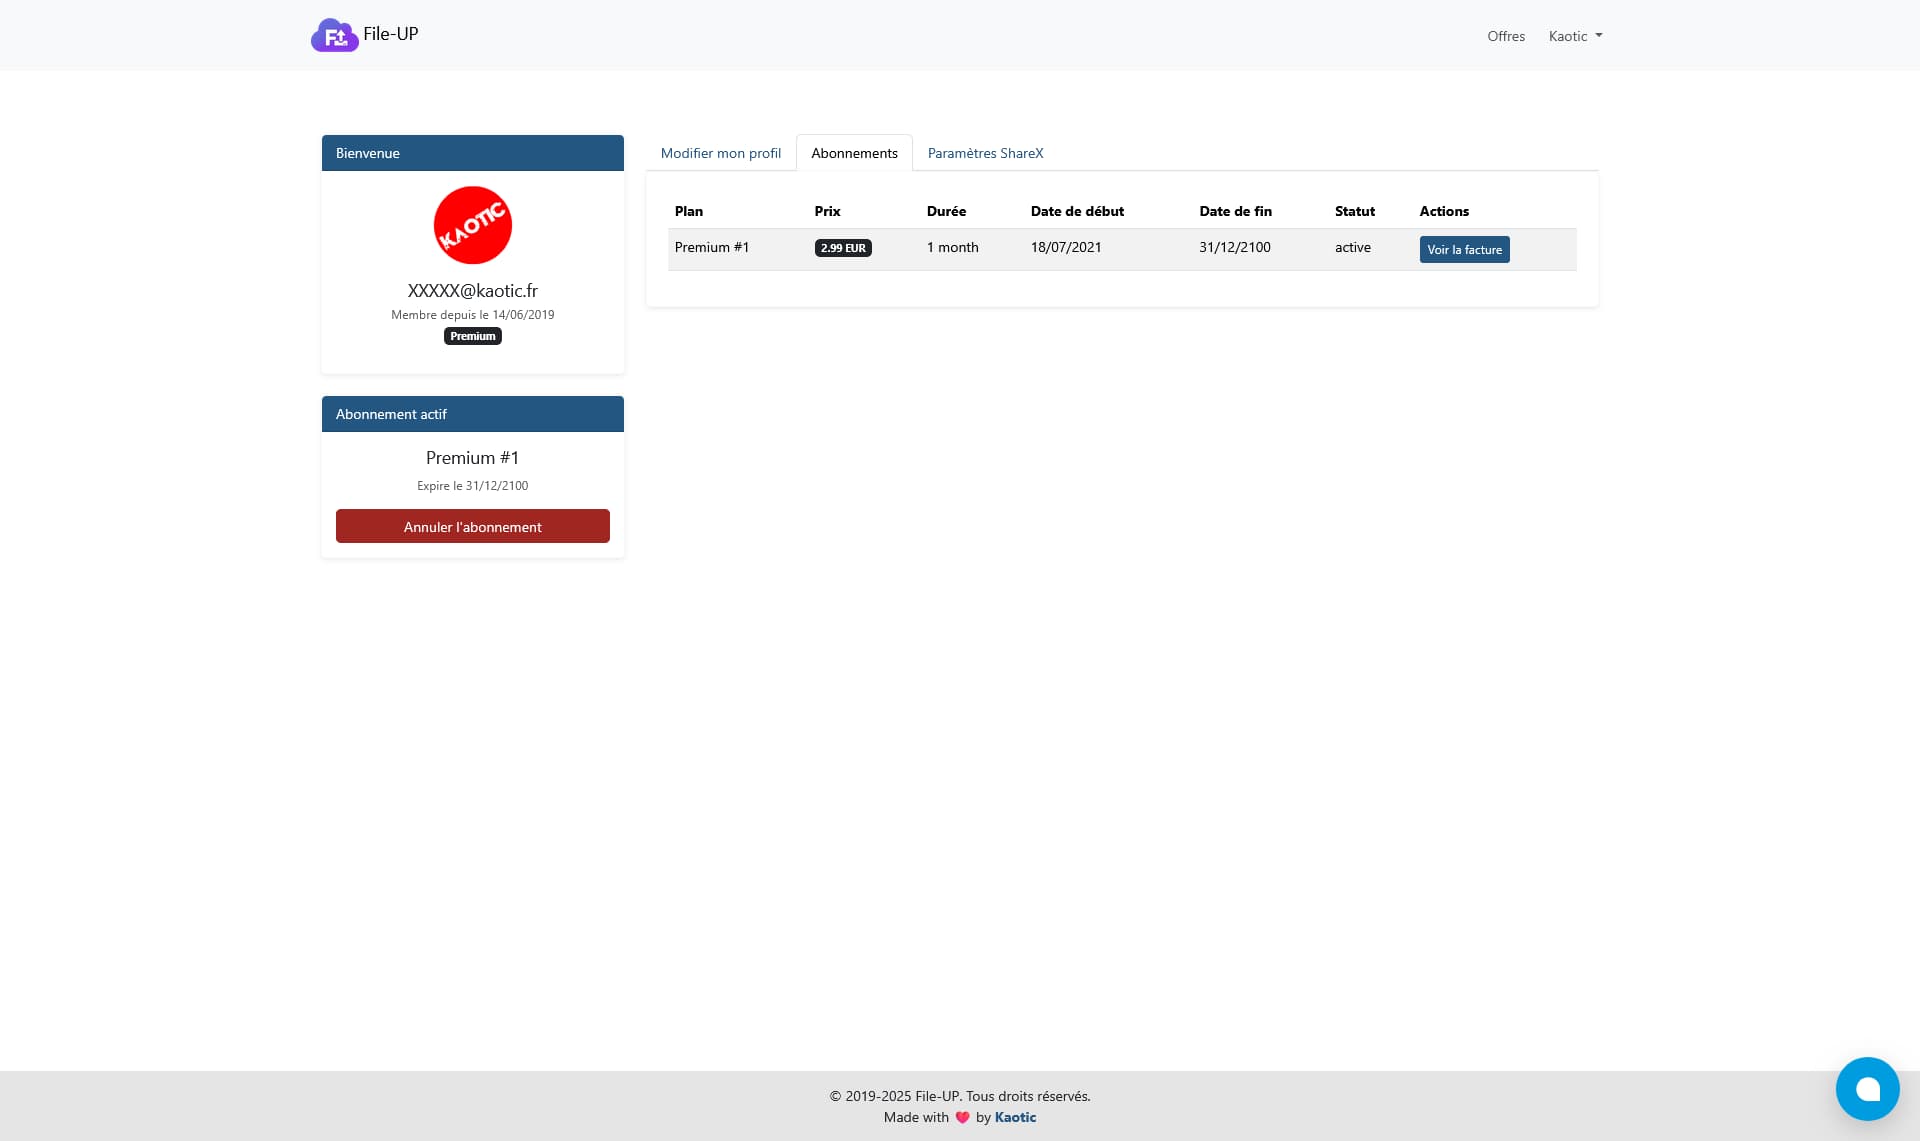Click the Date de fin column header
This screenshot has height=1141, width=1920.
click(x=1235, y=211)
